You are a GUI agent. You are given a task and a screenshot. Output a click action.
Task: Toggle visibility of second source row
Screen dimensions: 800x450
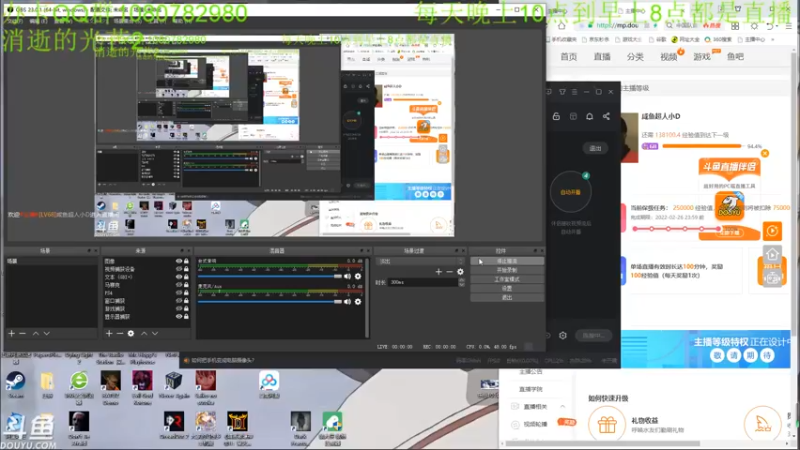[179, 269]
